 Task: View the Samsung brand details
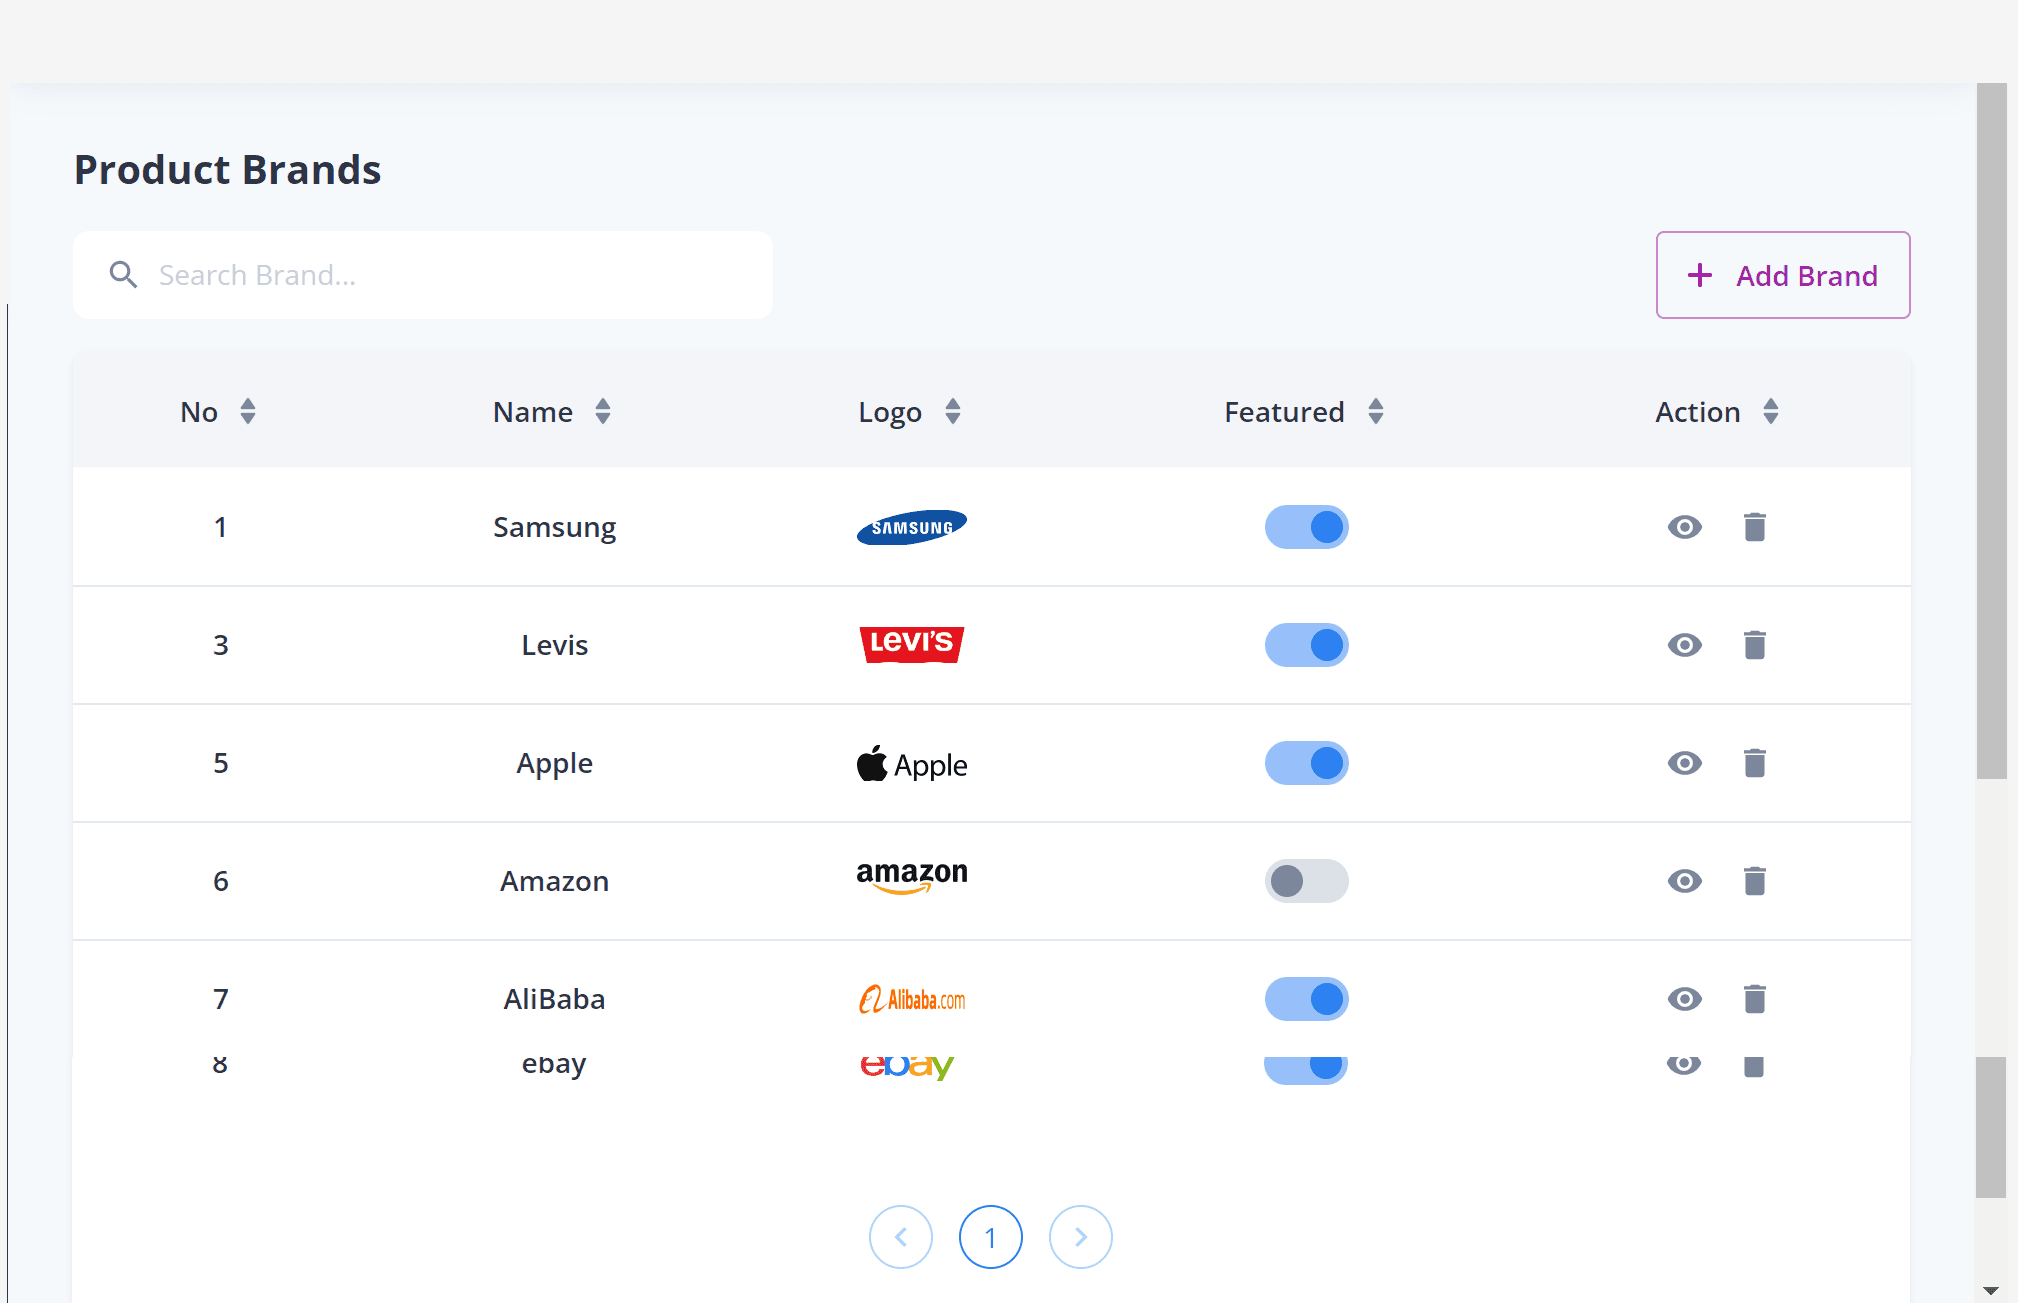pos(1685,527)
